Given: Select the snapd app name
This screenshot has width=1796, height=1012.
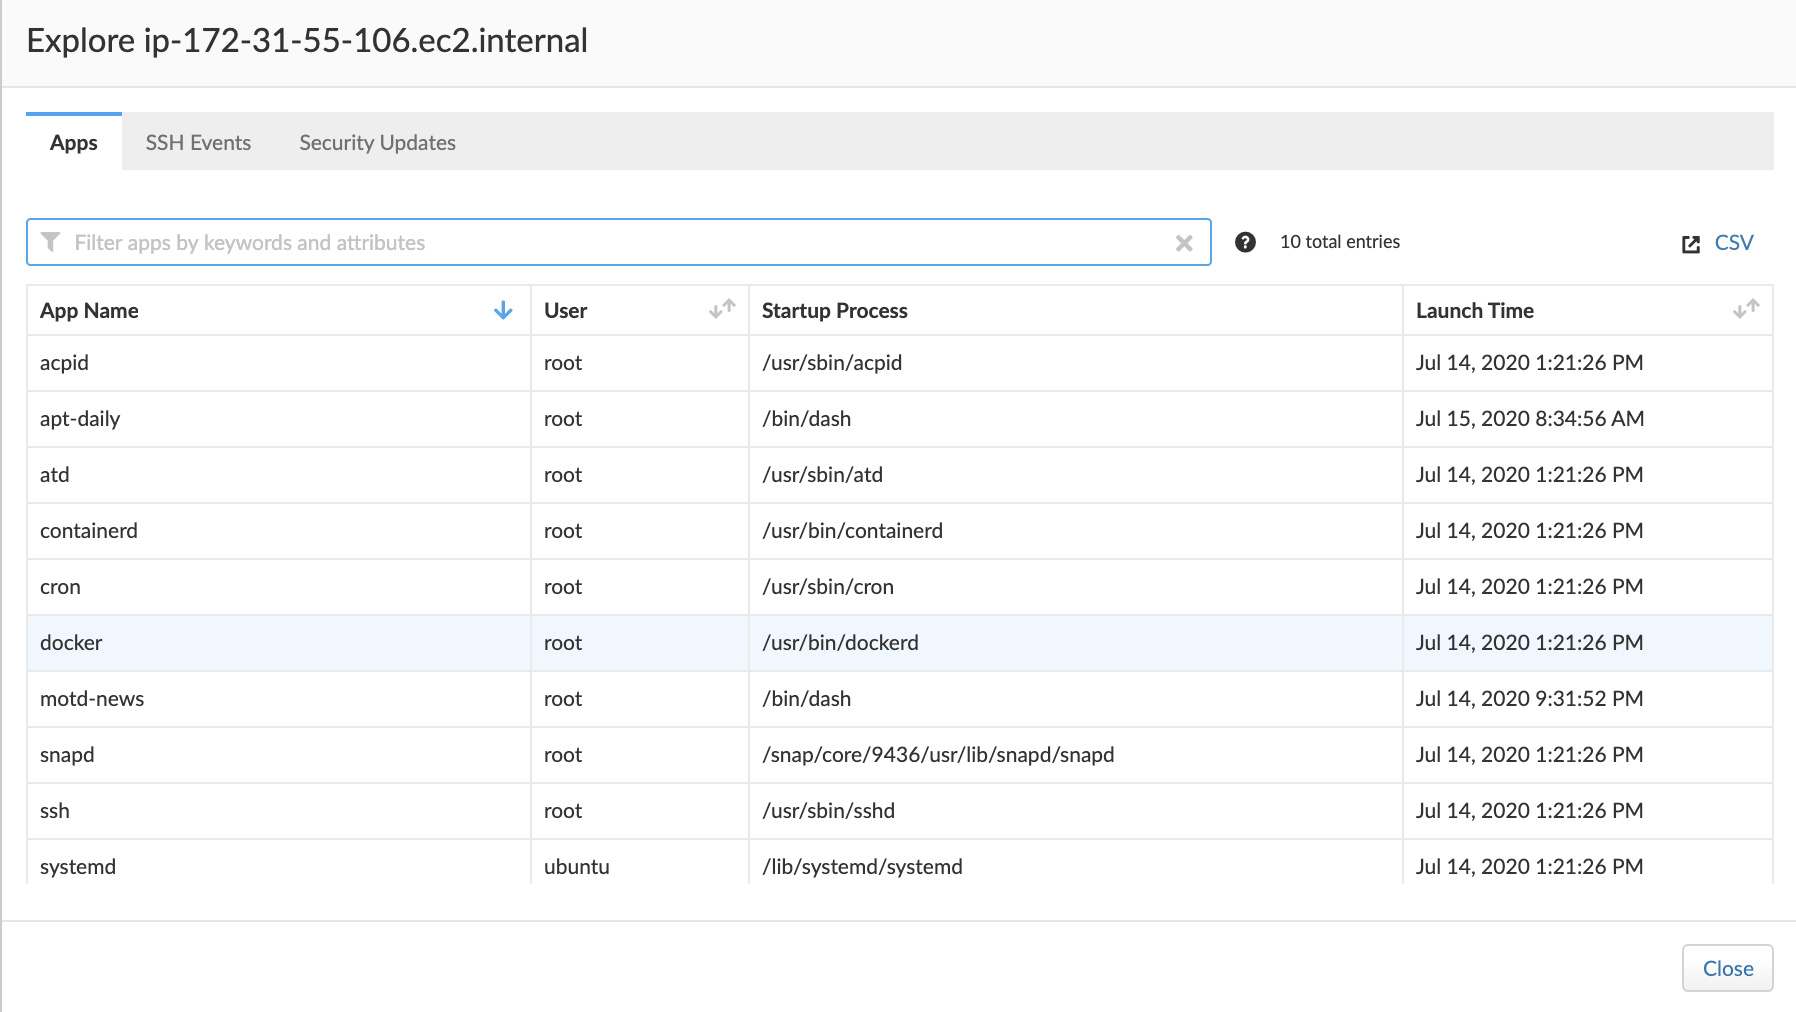Looking at the screenshot, I should tap(67, 755).
